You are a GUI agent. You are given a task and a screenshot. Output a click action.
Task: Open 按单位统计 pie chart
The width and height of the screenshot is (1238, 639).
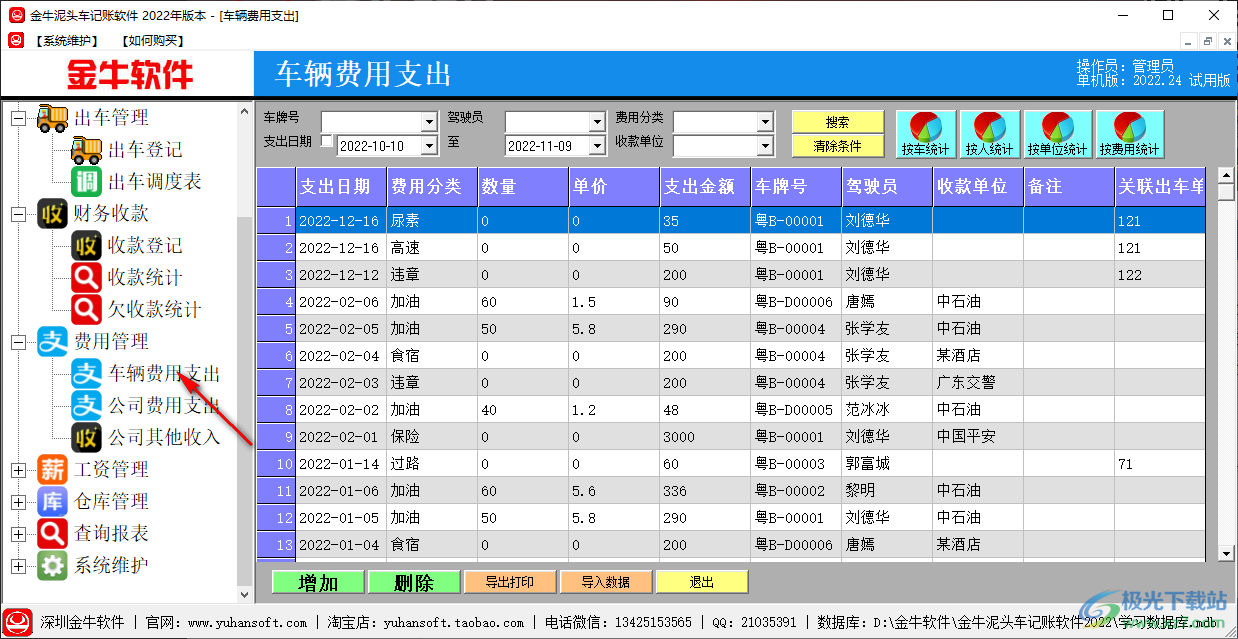click(x=1058, y=134)
